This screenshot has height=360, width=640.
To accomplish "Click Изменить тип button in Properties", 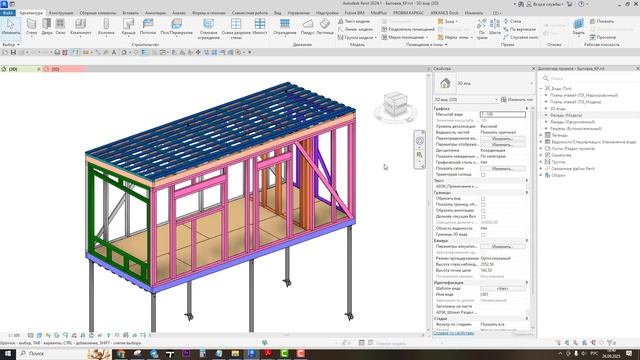I will coord(517,100).
